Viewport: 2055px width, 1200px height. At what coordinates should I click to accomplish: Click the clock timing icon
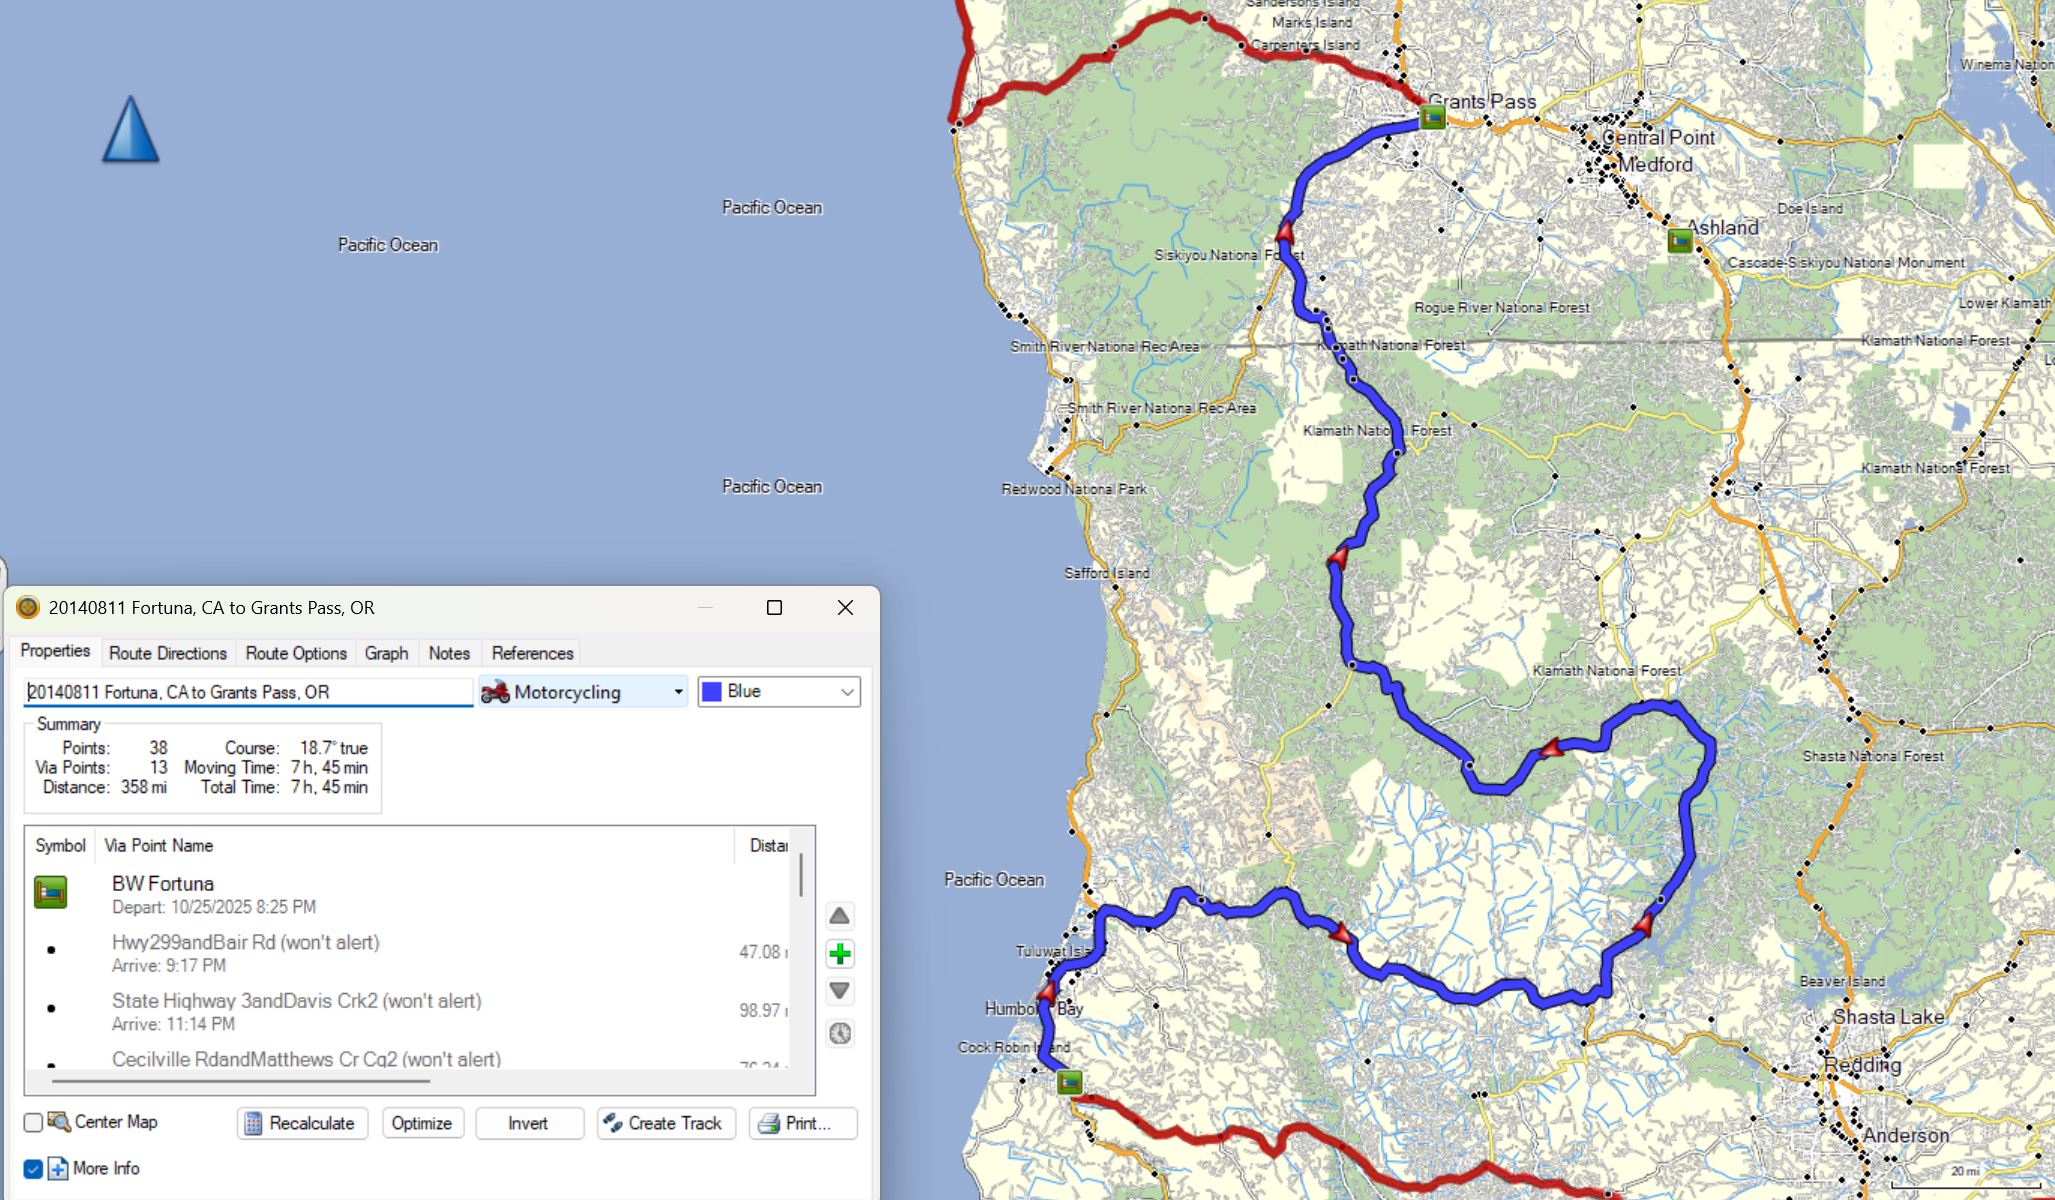pyautogui.click(x=840, y=1033)
